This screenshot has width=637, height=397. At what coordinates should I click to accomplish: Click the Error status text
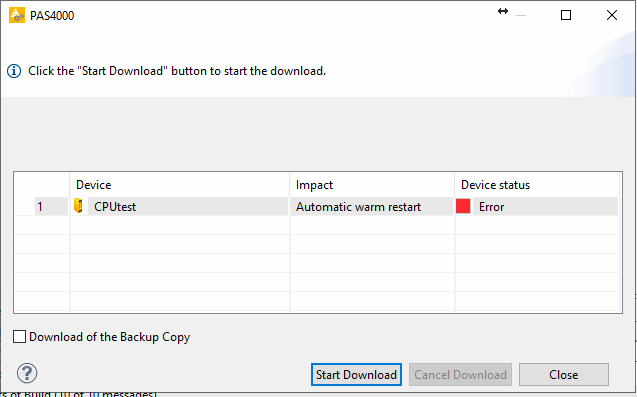point(491,207)
